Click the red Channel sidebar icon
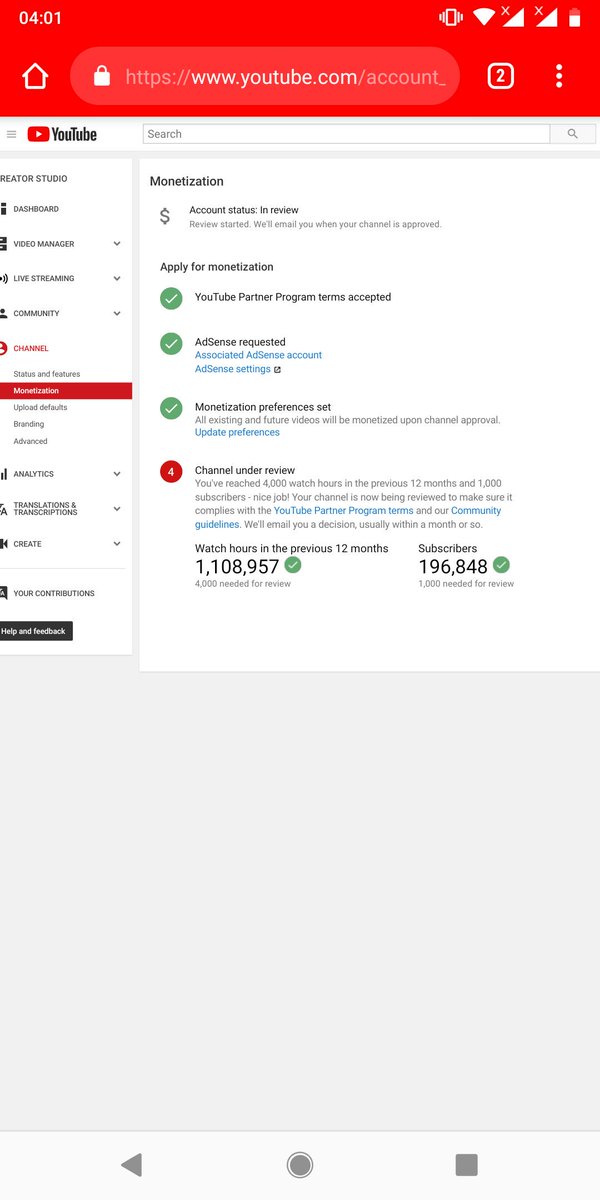Viewport: 600px width, 1200px height. click(3, 349)
